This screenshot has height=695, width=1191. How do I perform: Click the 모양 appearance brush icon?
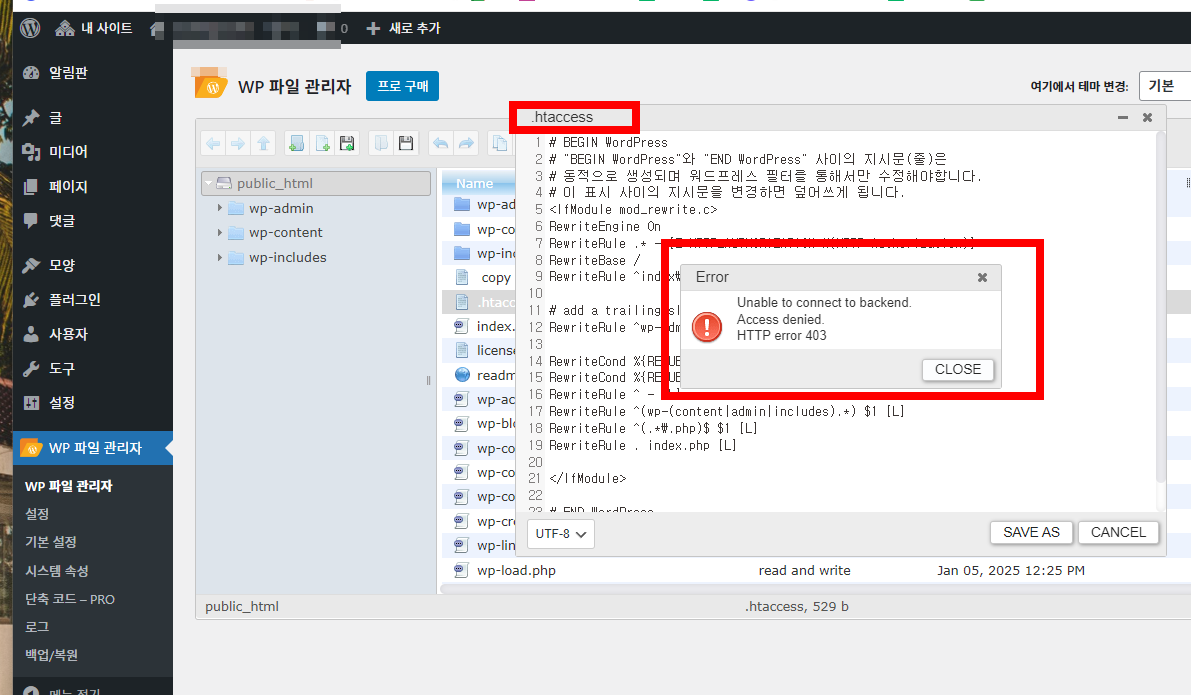(x=31, y=265)
